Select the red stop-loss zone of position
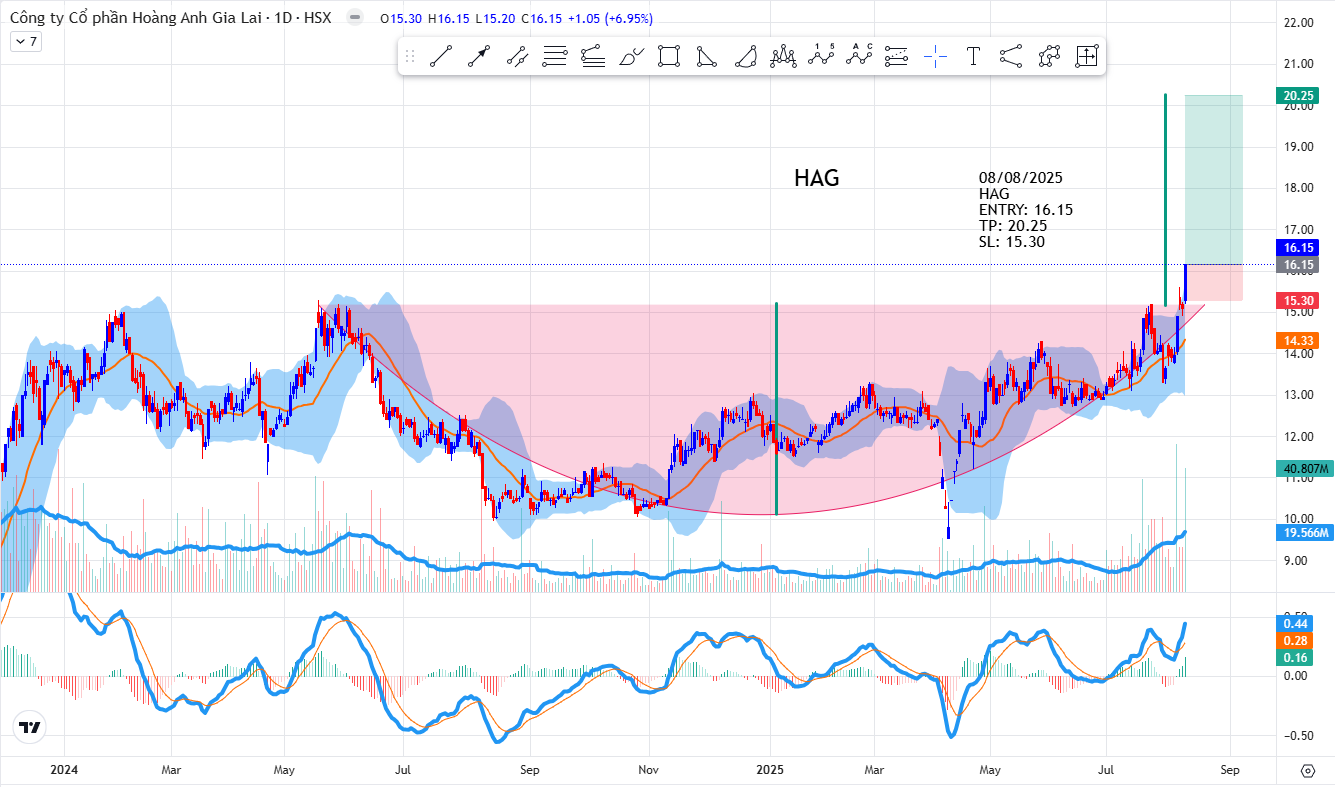This screenshot has width=1335, height=787. (x=1214, y=282)
